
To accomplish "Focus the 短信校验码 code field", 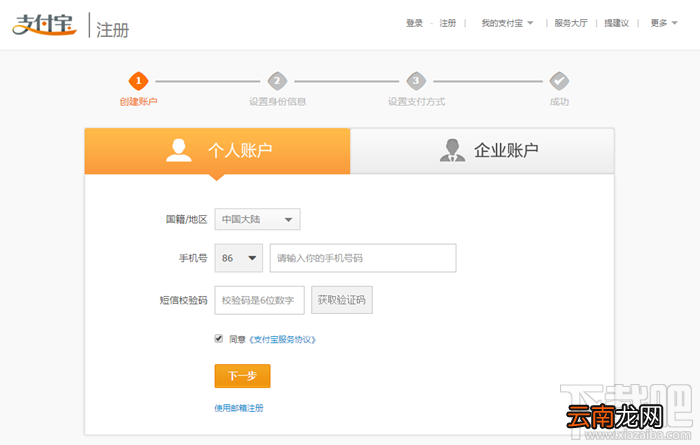I will tap(259, 300).
